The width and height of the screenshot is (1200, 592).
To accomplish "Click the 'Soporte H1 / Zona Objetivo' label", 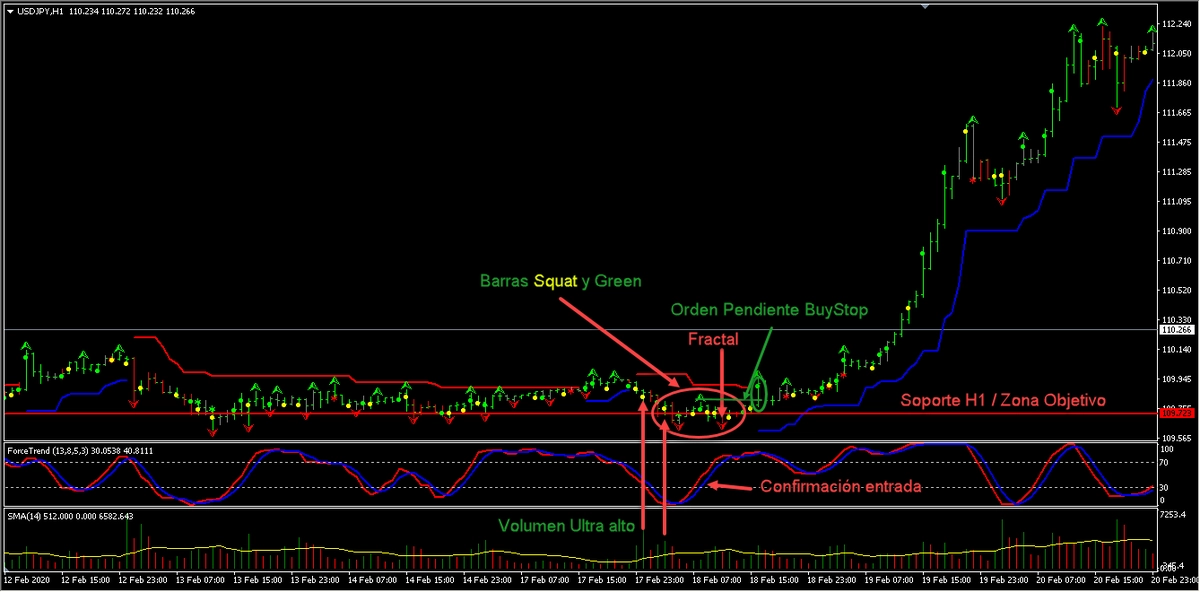I will point(1003,400).
